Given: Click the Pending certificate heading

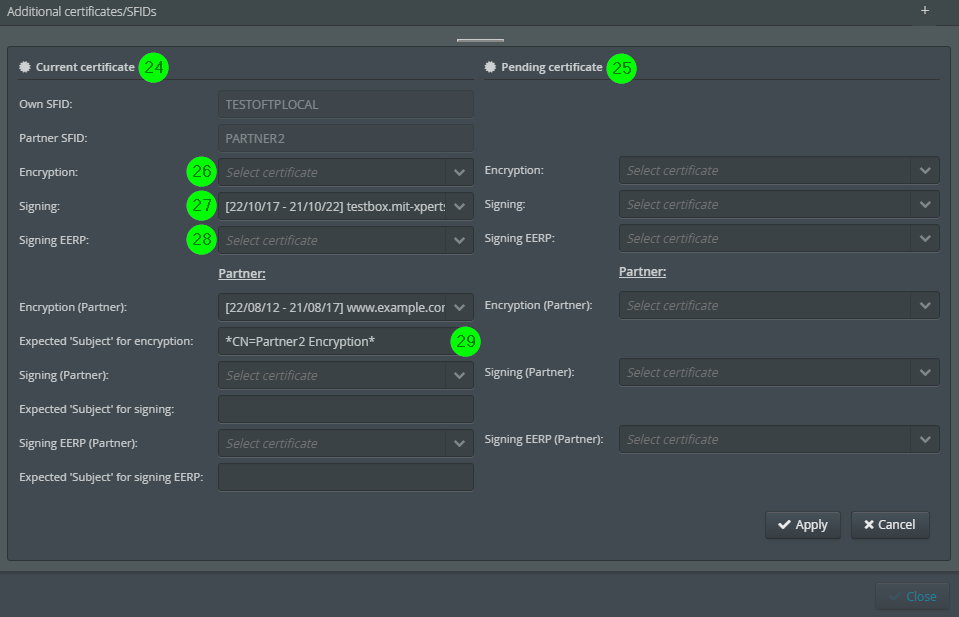Looking at the screenshot, I should pos(552,67).
